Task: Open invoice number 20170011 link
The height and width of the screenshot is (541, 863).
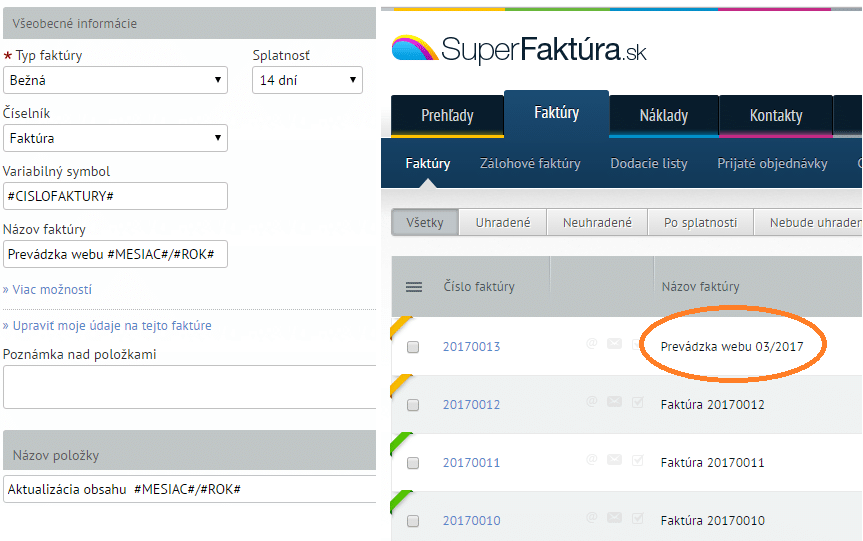Action: (472, 462)
